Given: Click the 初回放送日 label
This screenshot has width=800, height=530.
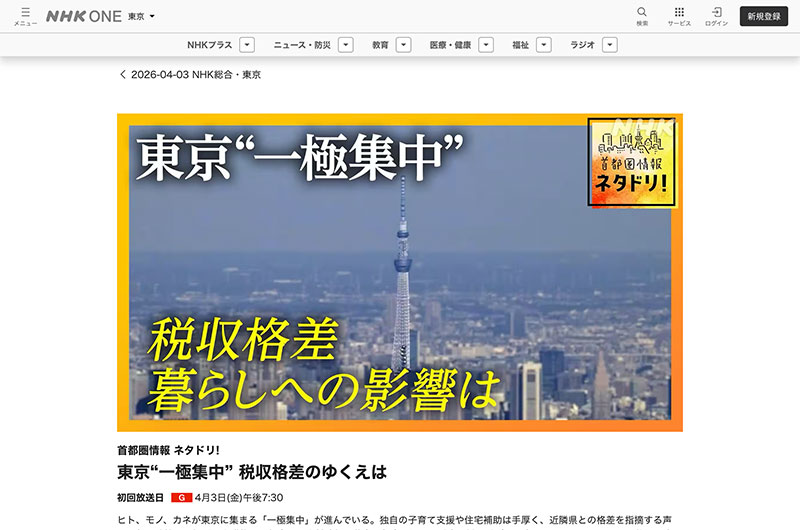Looking at the screenshot, I should tap(140, 497).
